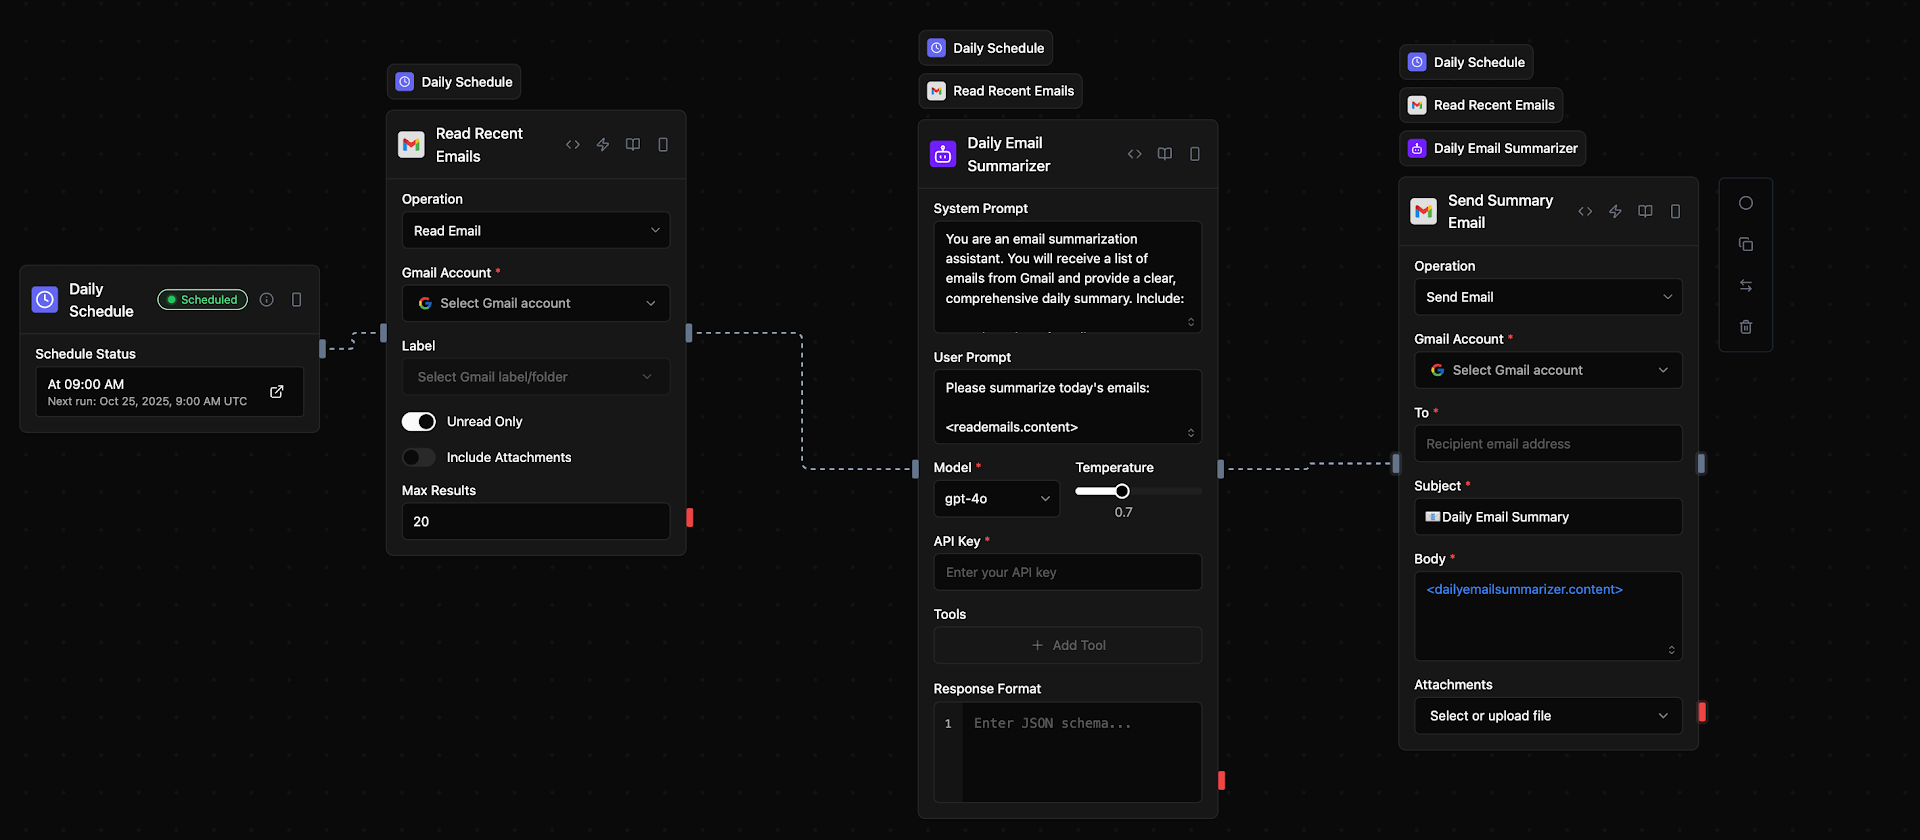Turn off the Unread Only toggle
This screenshot has width=1920, height=840.
[419, 422]
